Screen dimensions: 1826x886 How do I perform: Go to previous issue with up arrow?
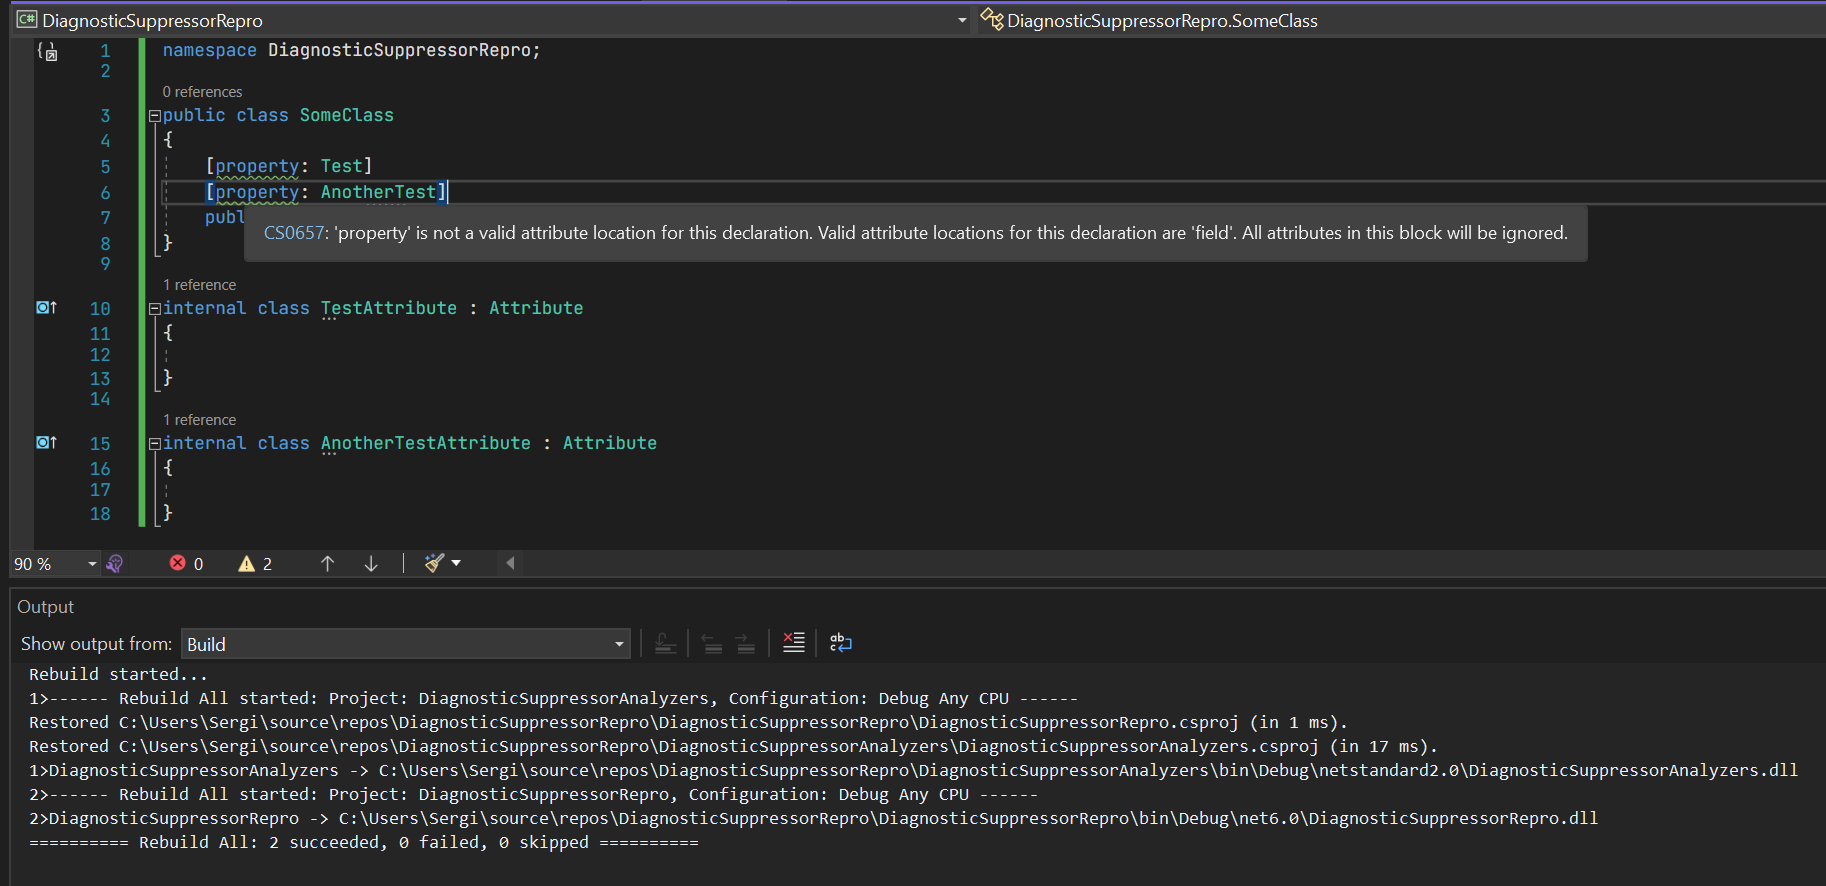(327, 564)
